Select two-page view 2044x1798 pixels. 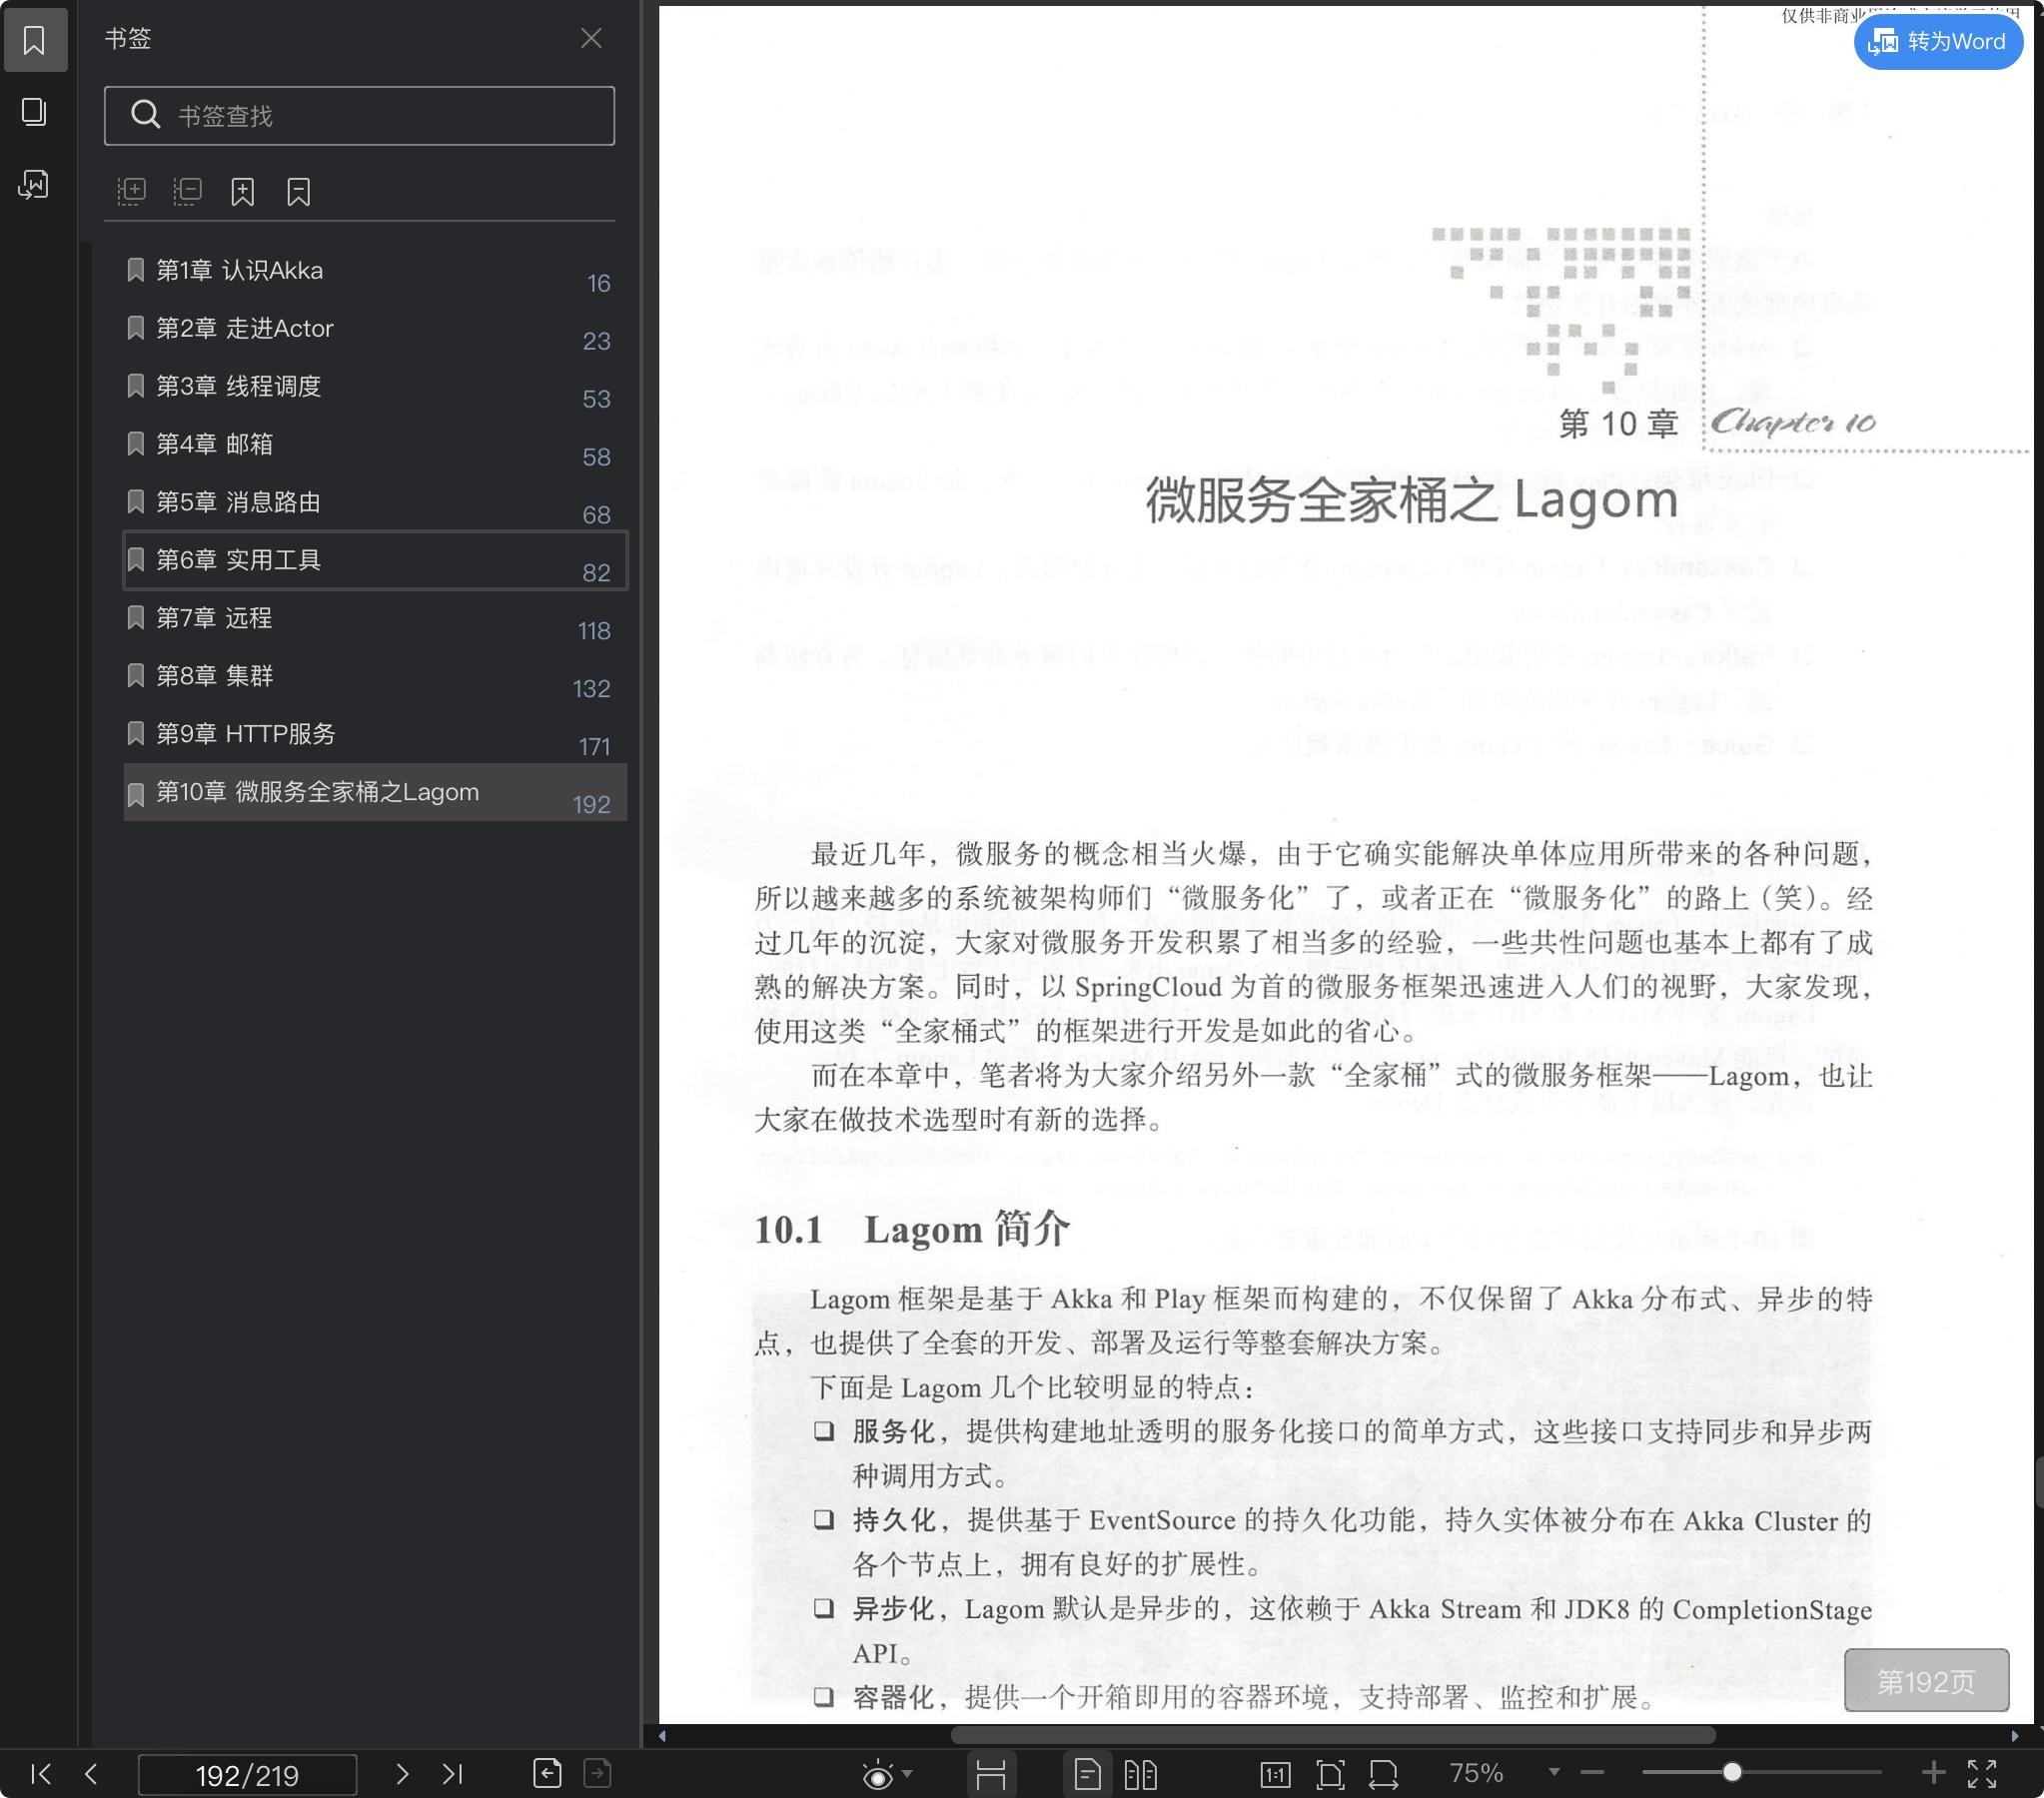[1140, 1774]
